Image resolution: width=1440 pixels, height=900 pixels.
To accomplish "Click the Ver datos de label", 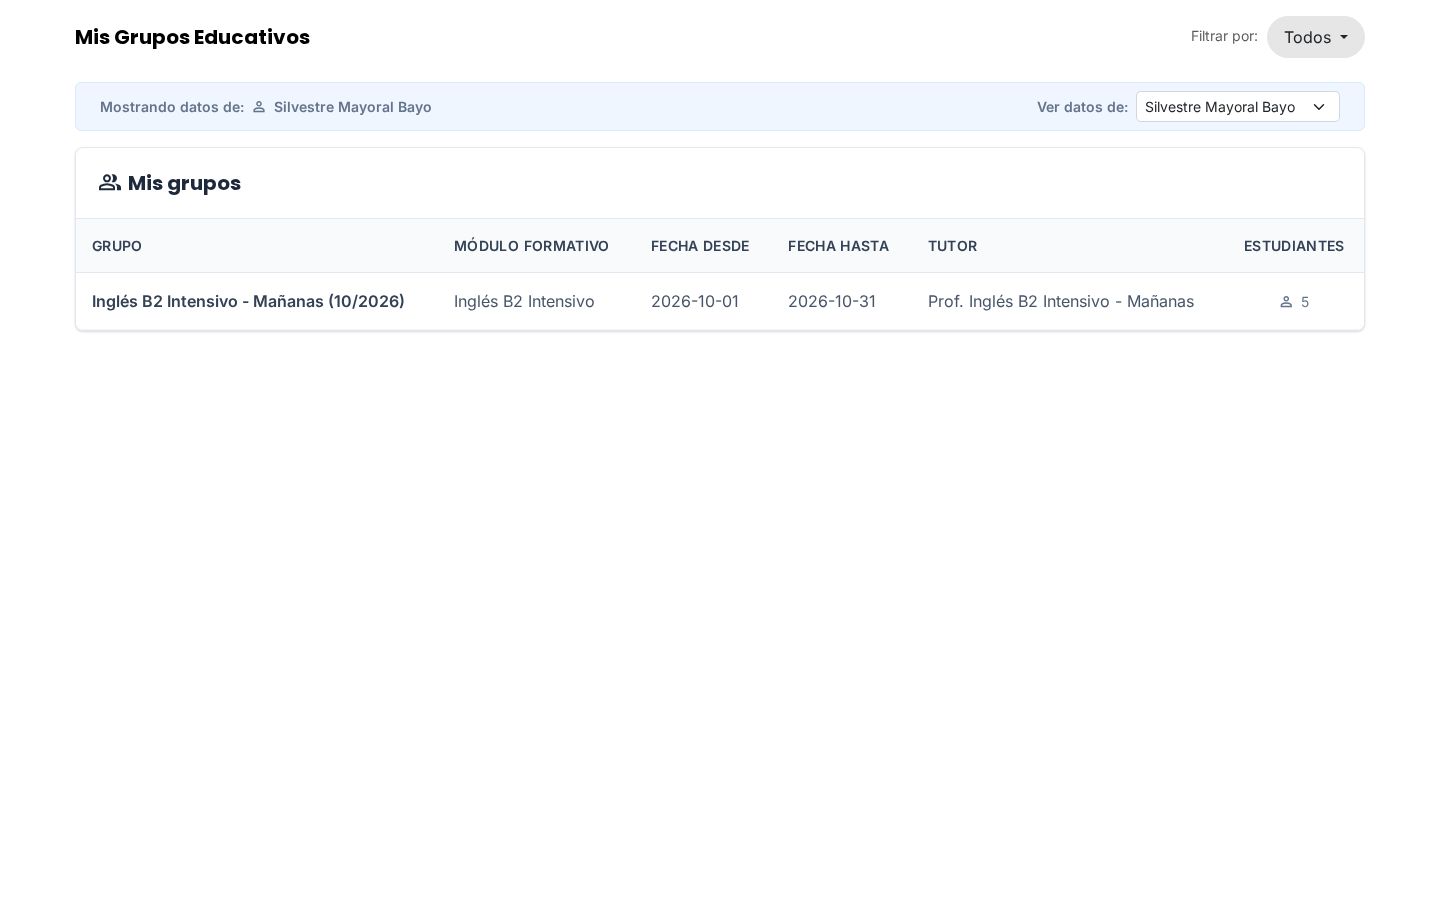I will pyautogui.click(x=1082, y=107).
